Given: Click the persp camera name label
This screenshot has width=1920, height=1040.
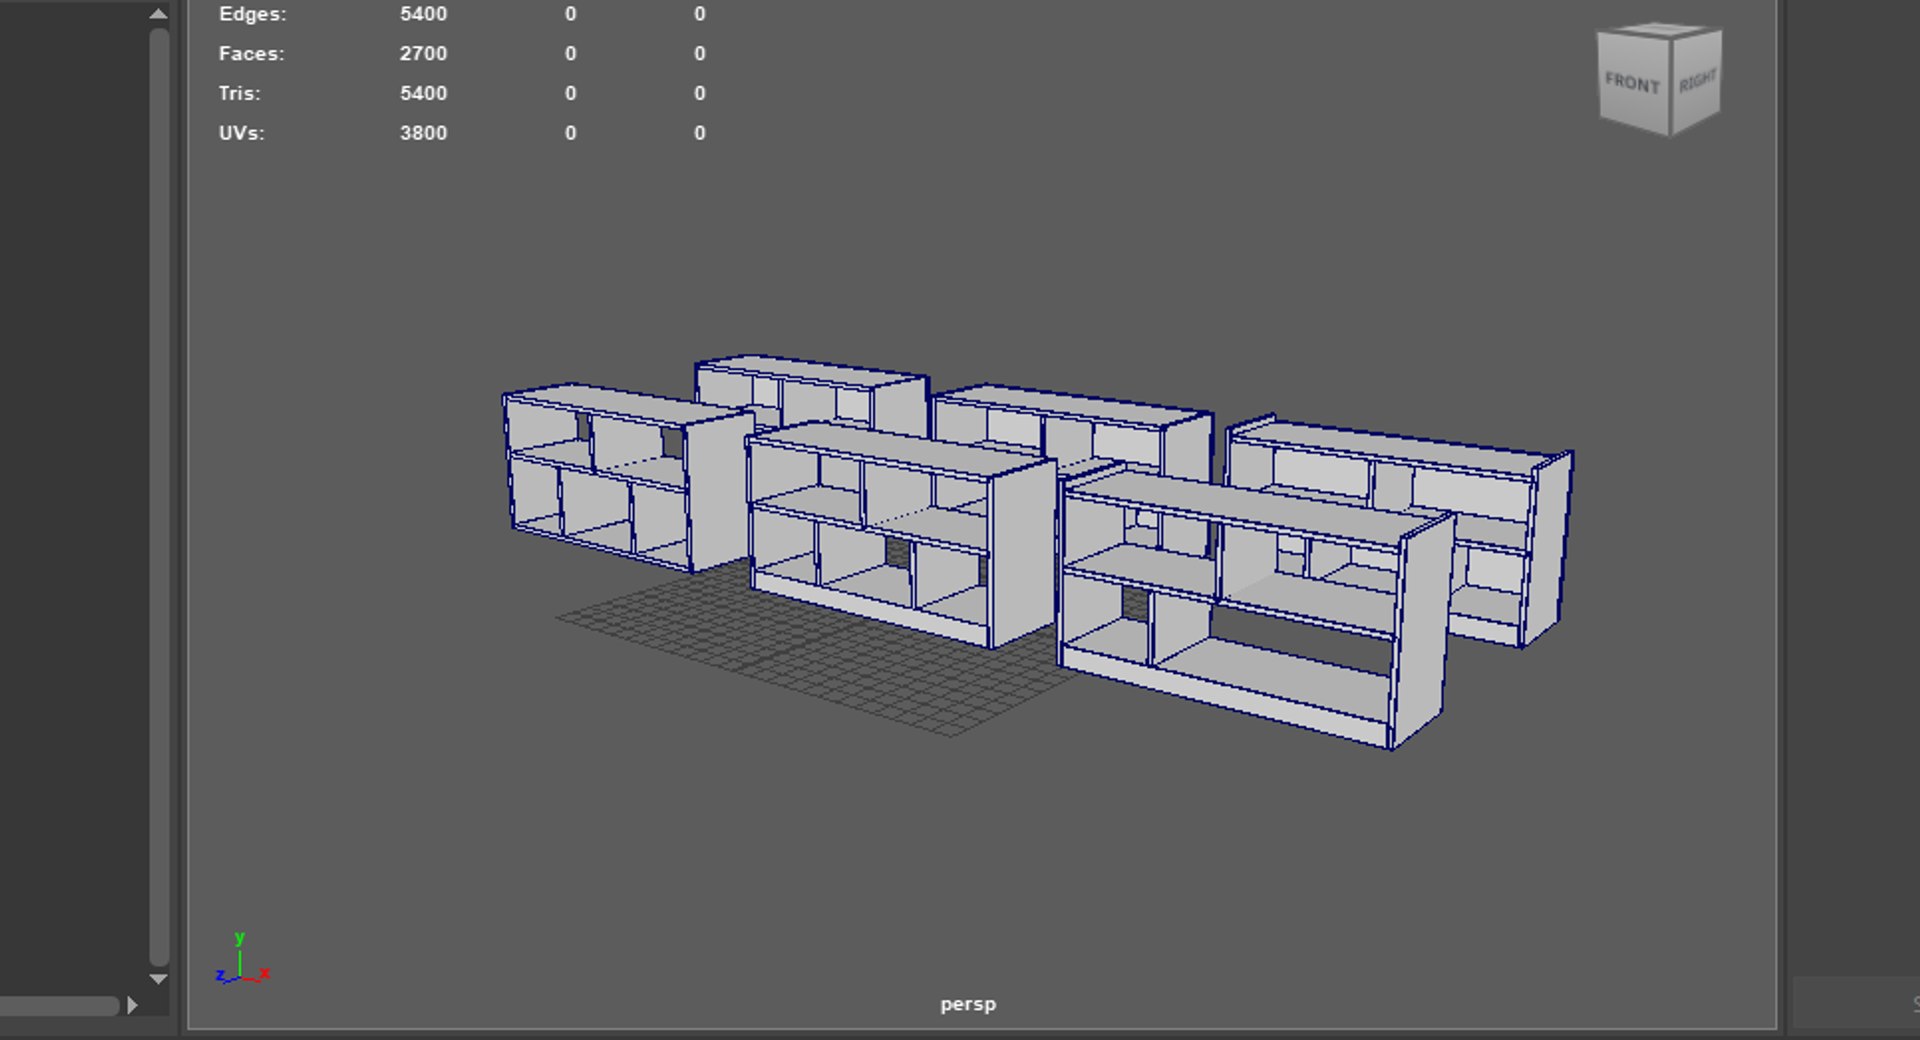Looking at the screenshot, I should [x=968, y=1004].
